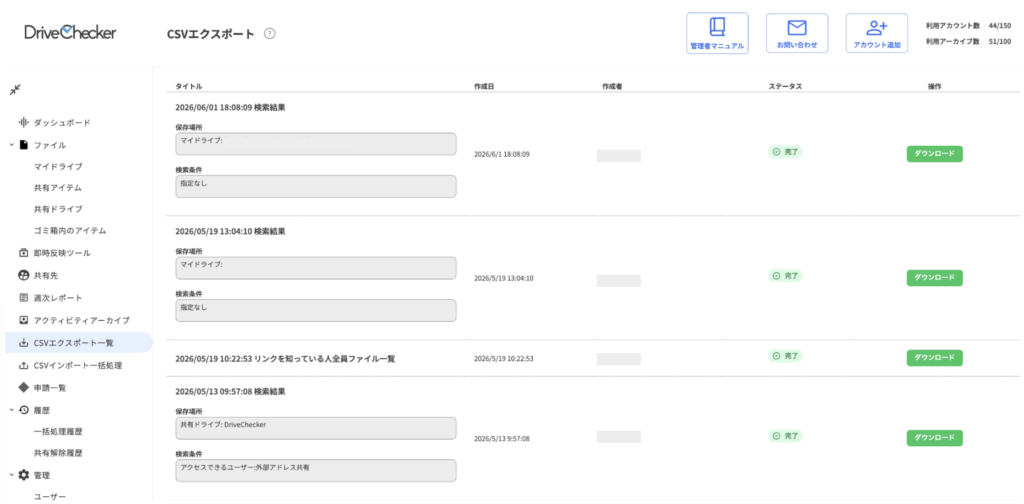Open the 管理者マニュアル book button
1024x504 pixels.
[x=717, y=33]
